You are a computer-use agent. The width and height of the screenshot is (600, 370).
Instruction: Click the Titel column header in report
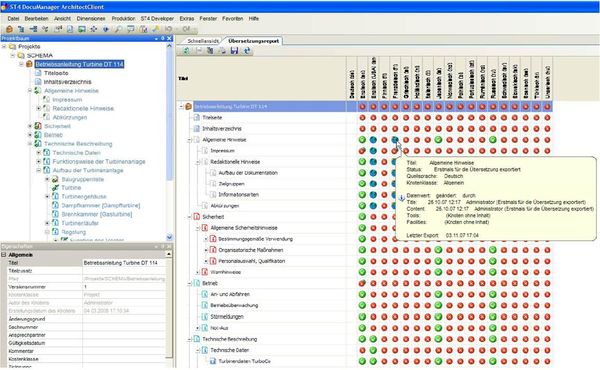pos(261,78)
